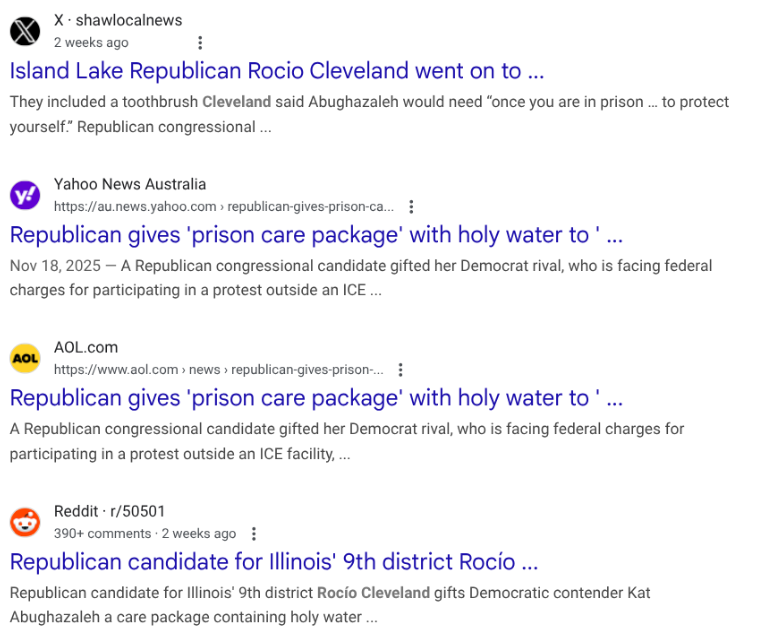Click the Reddit favicon icon
This screenshot has width=778, height=632.
point(25,522)
